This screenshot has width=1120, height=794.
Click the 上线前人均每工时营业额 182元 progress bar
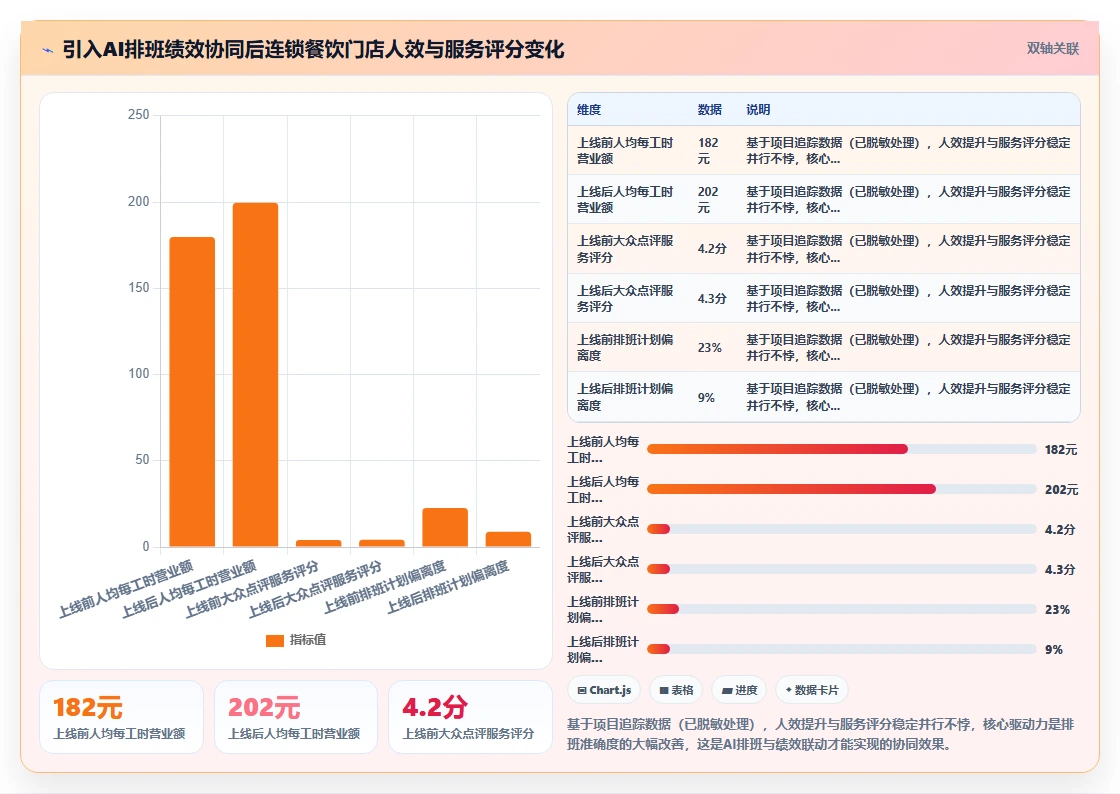coord(841,449)
